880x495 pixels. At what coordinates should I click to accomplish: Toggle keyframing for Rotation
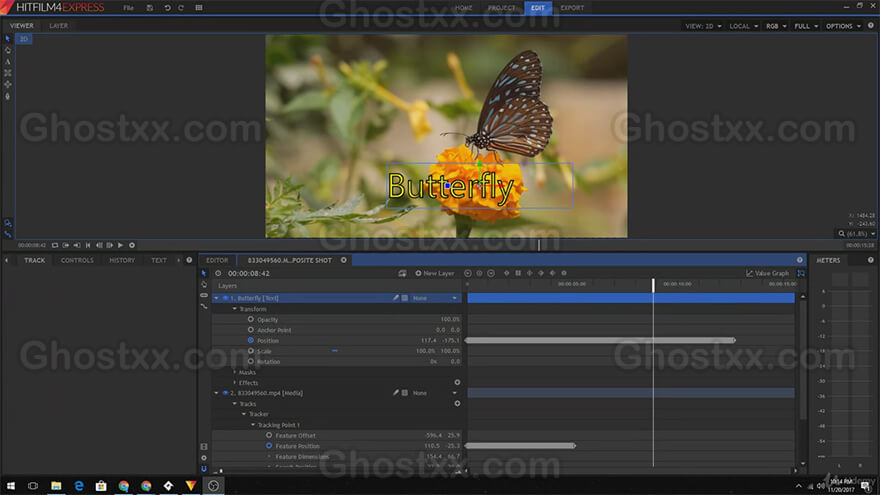pos(251,361)
